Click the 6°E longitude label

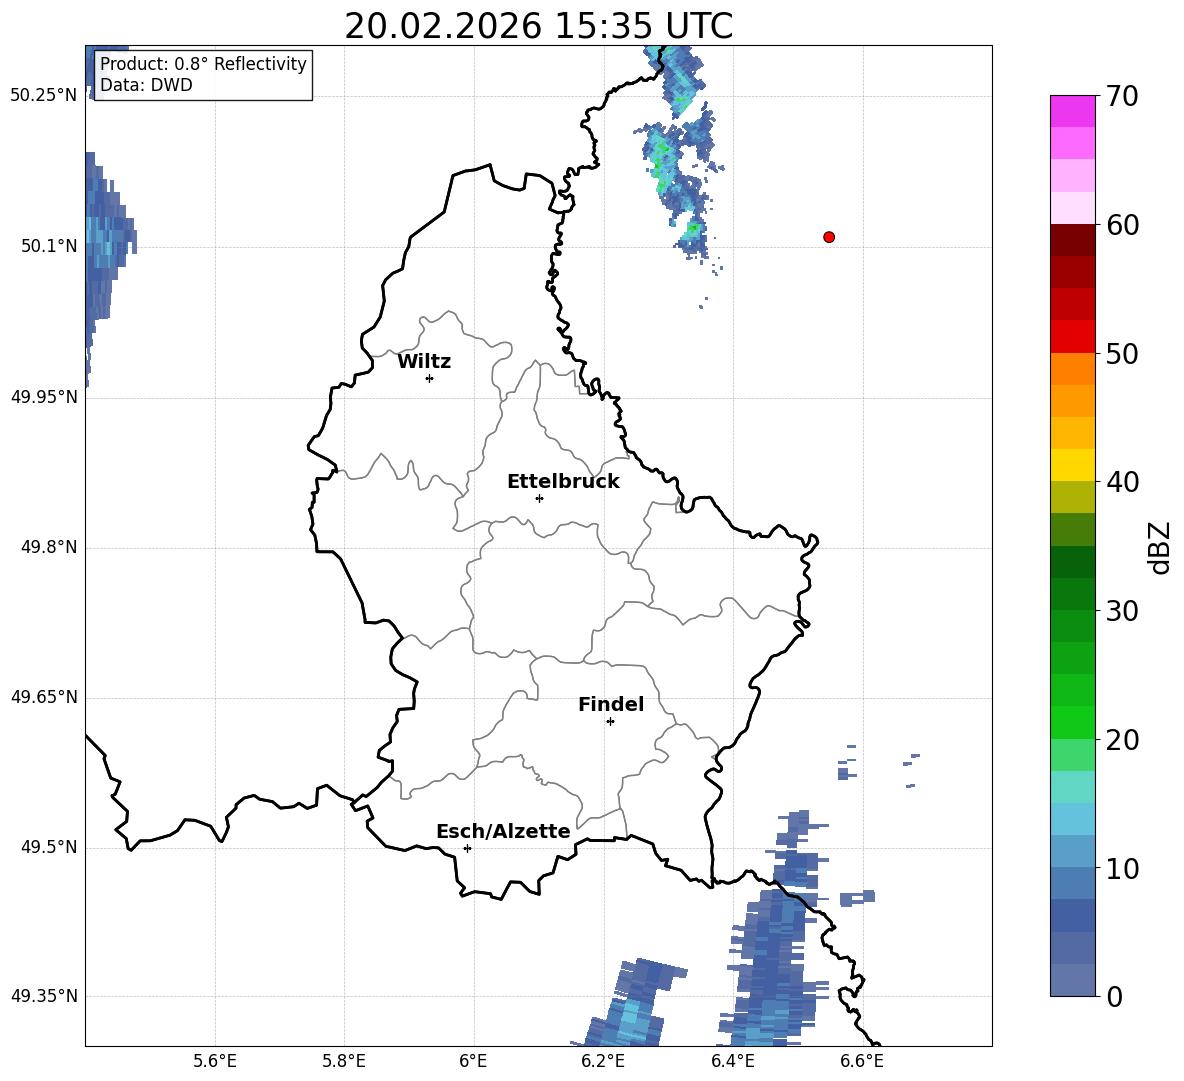point(473,1061)
